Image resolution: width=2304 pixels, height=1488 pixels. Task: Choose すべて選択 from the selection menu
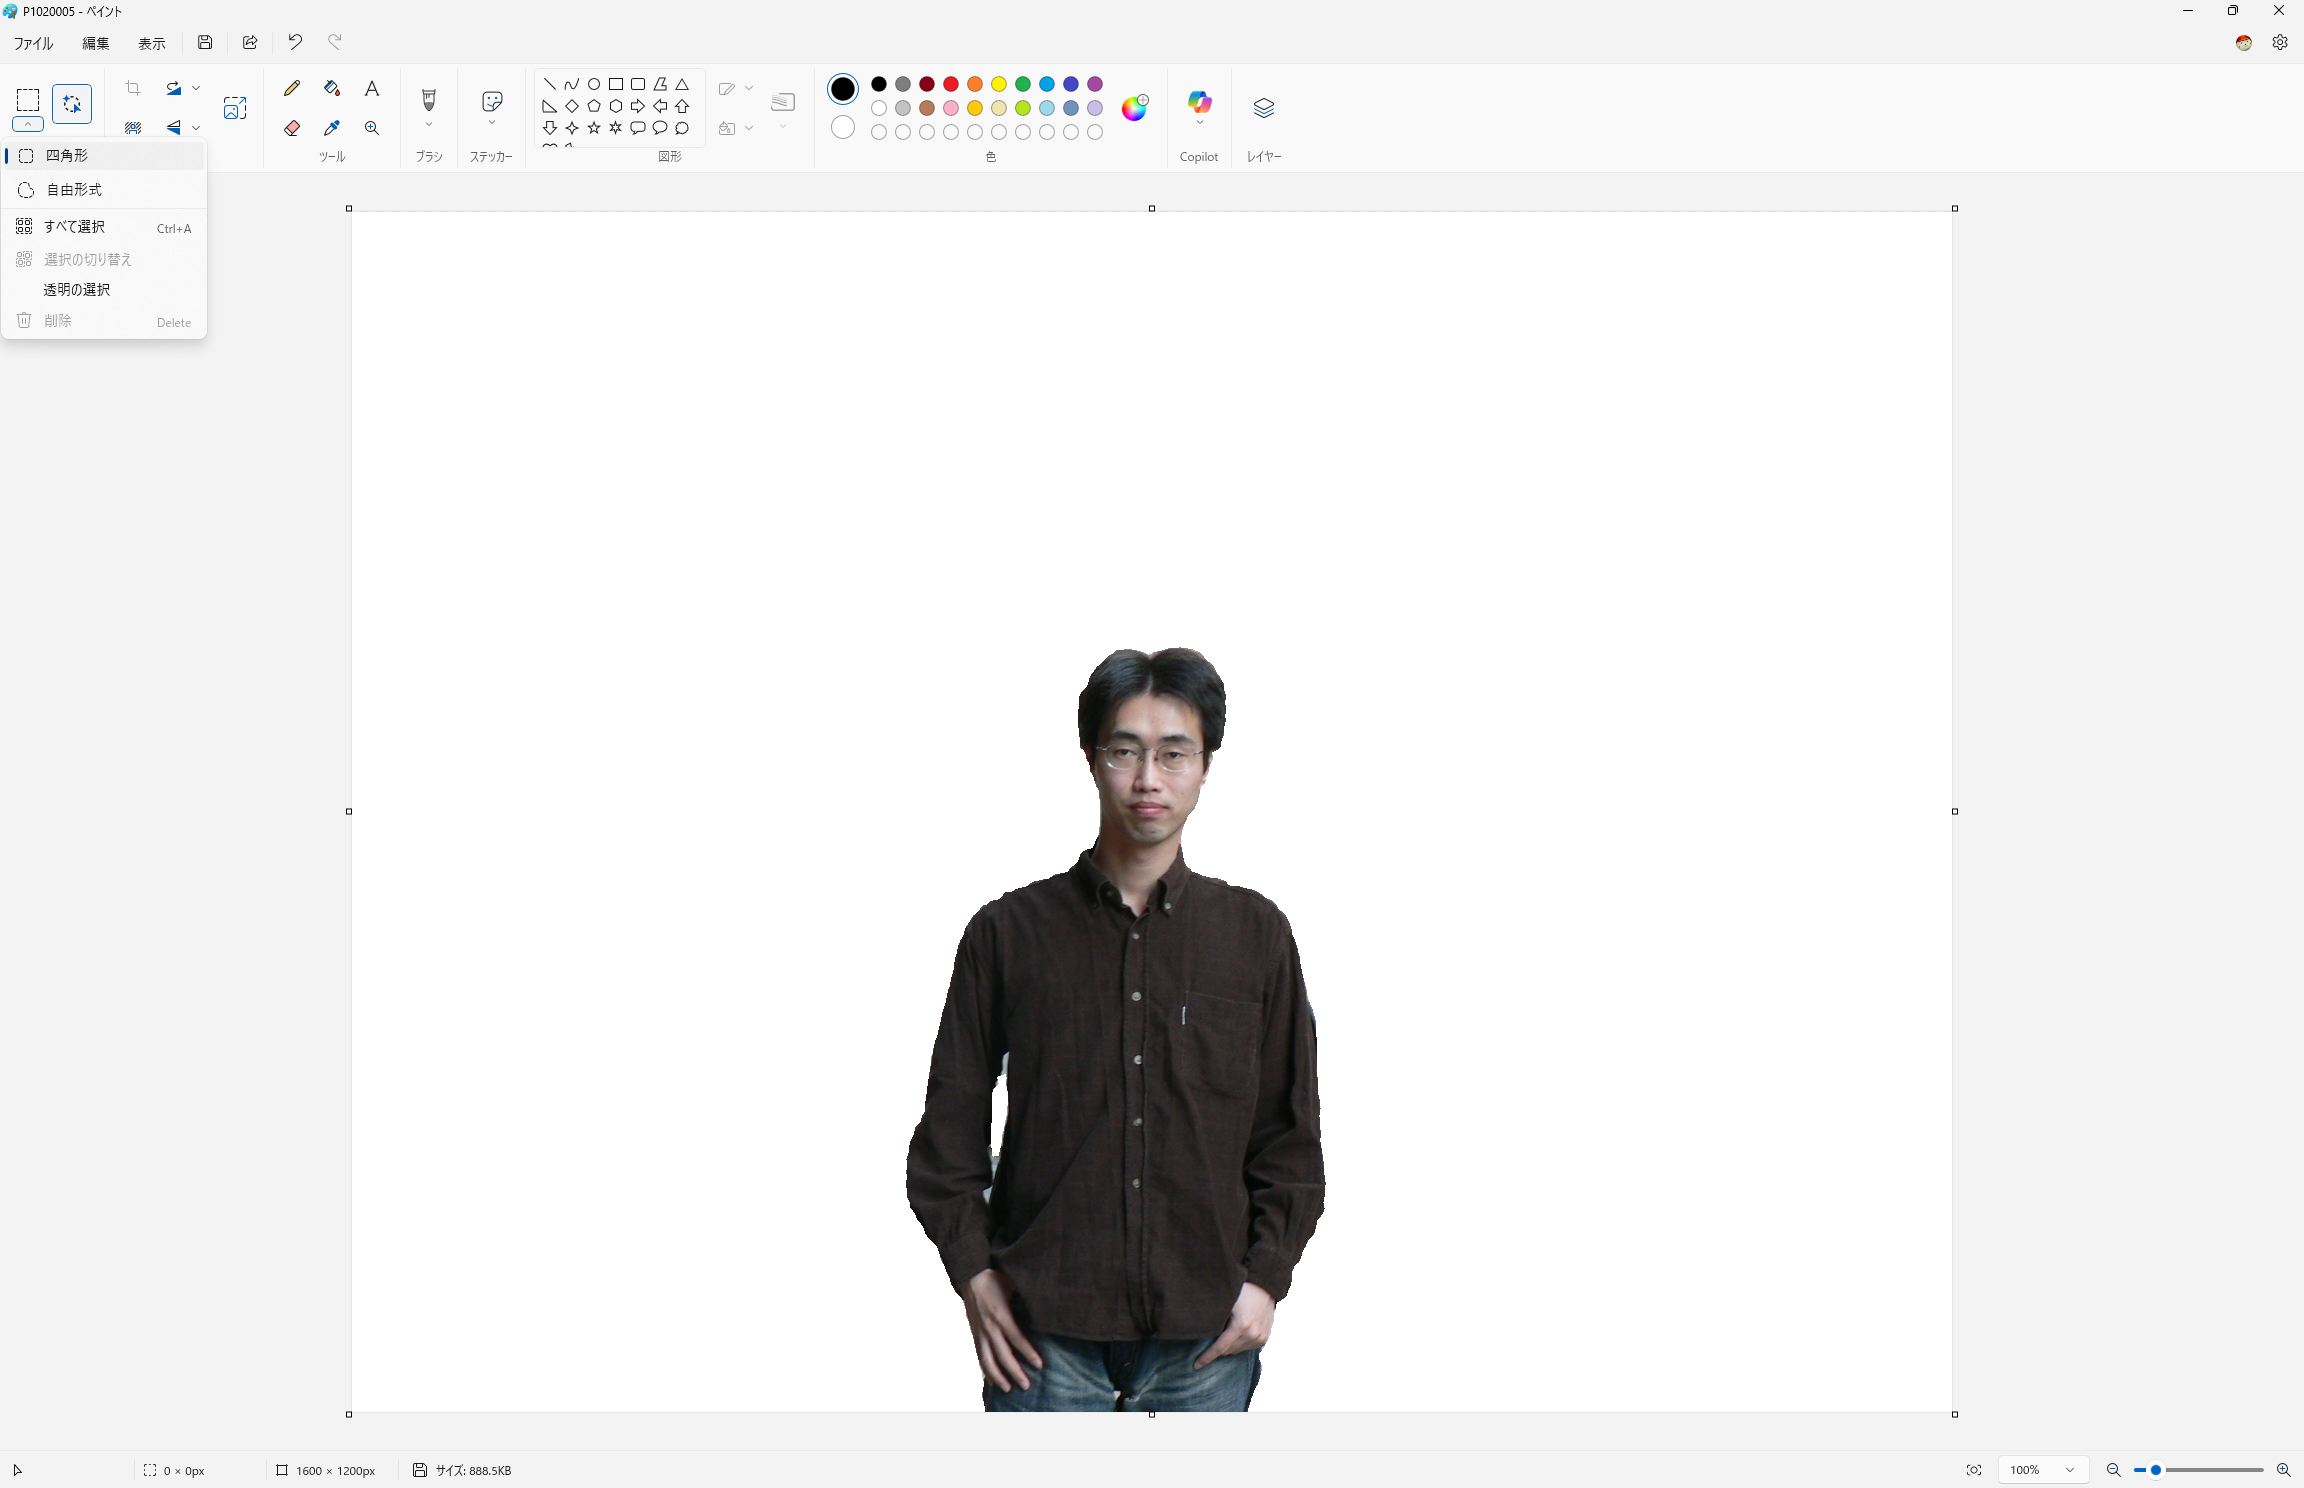(74, 227)
